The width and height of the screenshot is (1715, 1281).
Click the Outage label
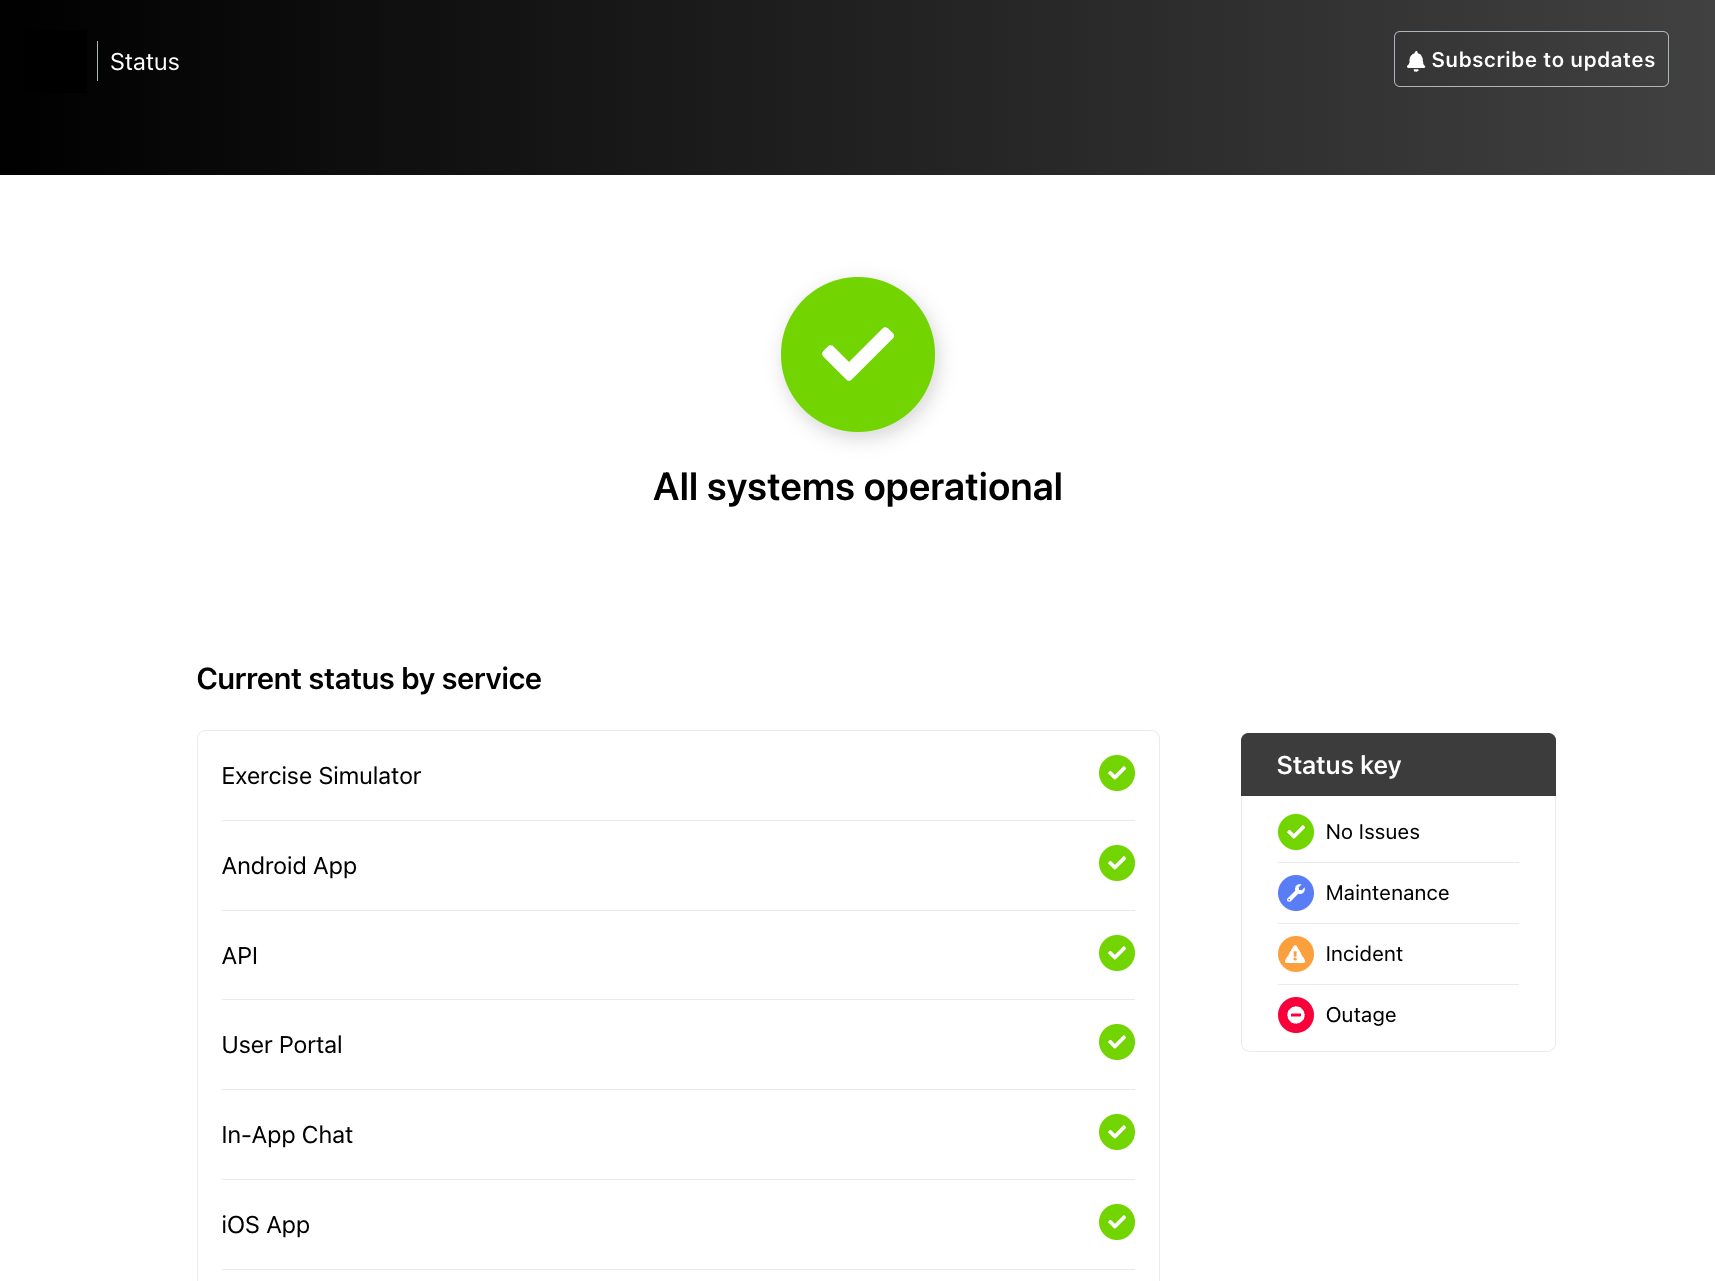(x=1361, y=1015)
